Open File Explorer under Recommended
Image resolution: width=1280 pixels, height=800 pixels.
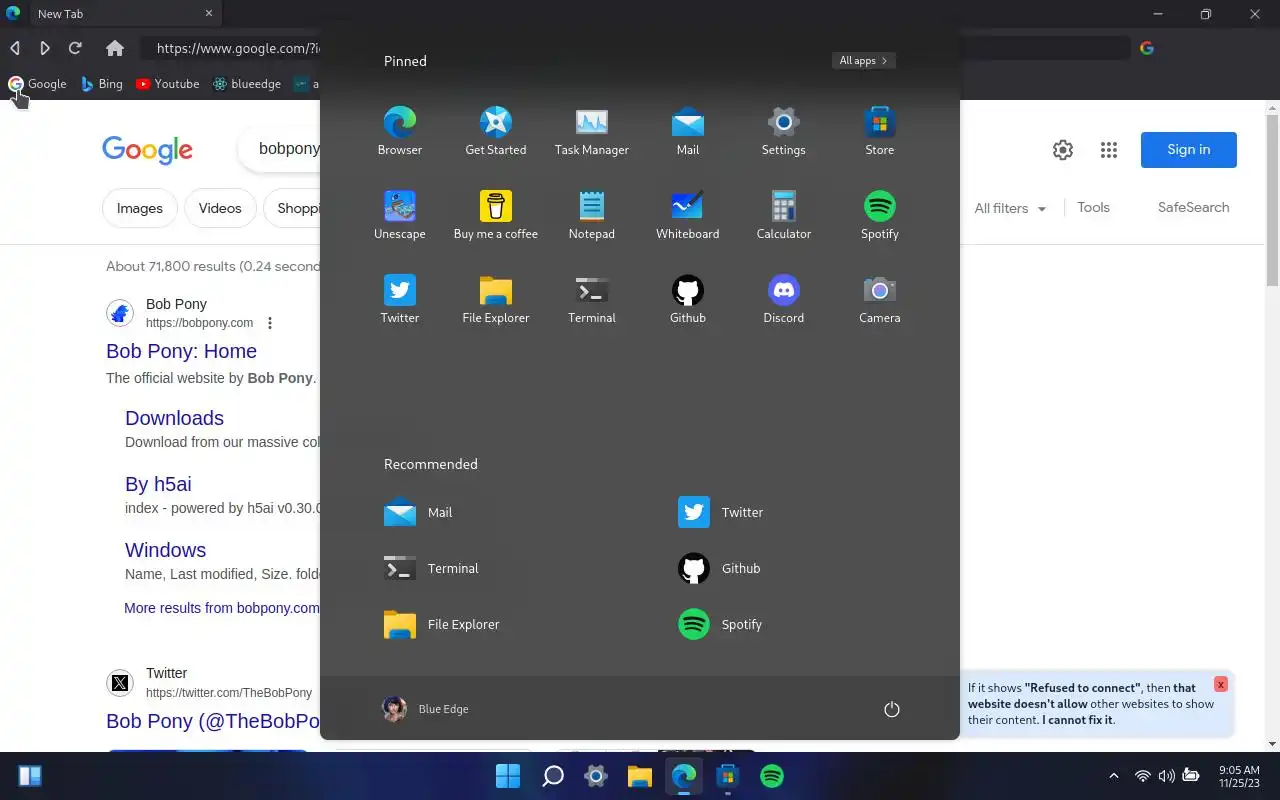(442, 624)
